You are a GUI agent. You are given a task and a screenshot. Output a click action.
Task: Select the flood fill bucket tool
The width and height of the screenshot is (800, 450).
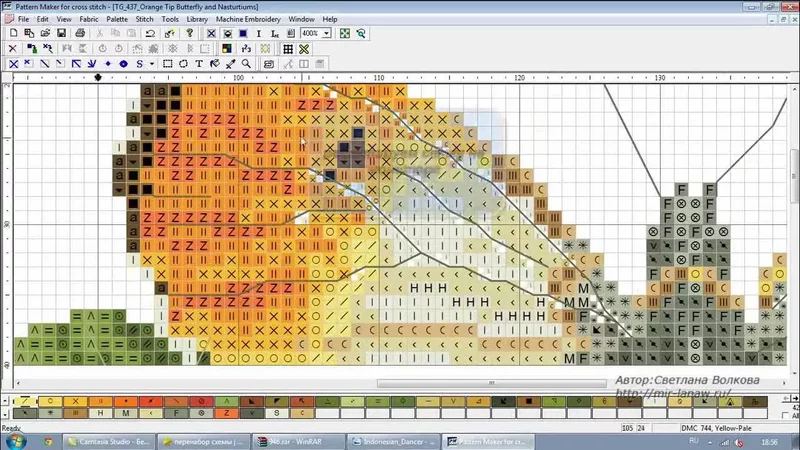click(215, 64)
